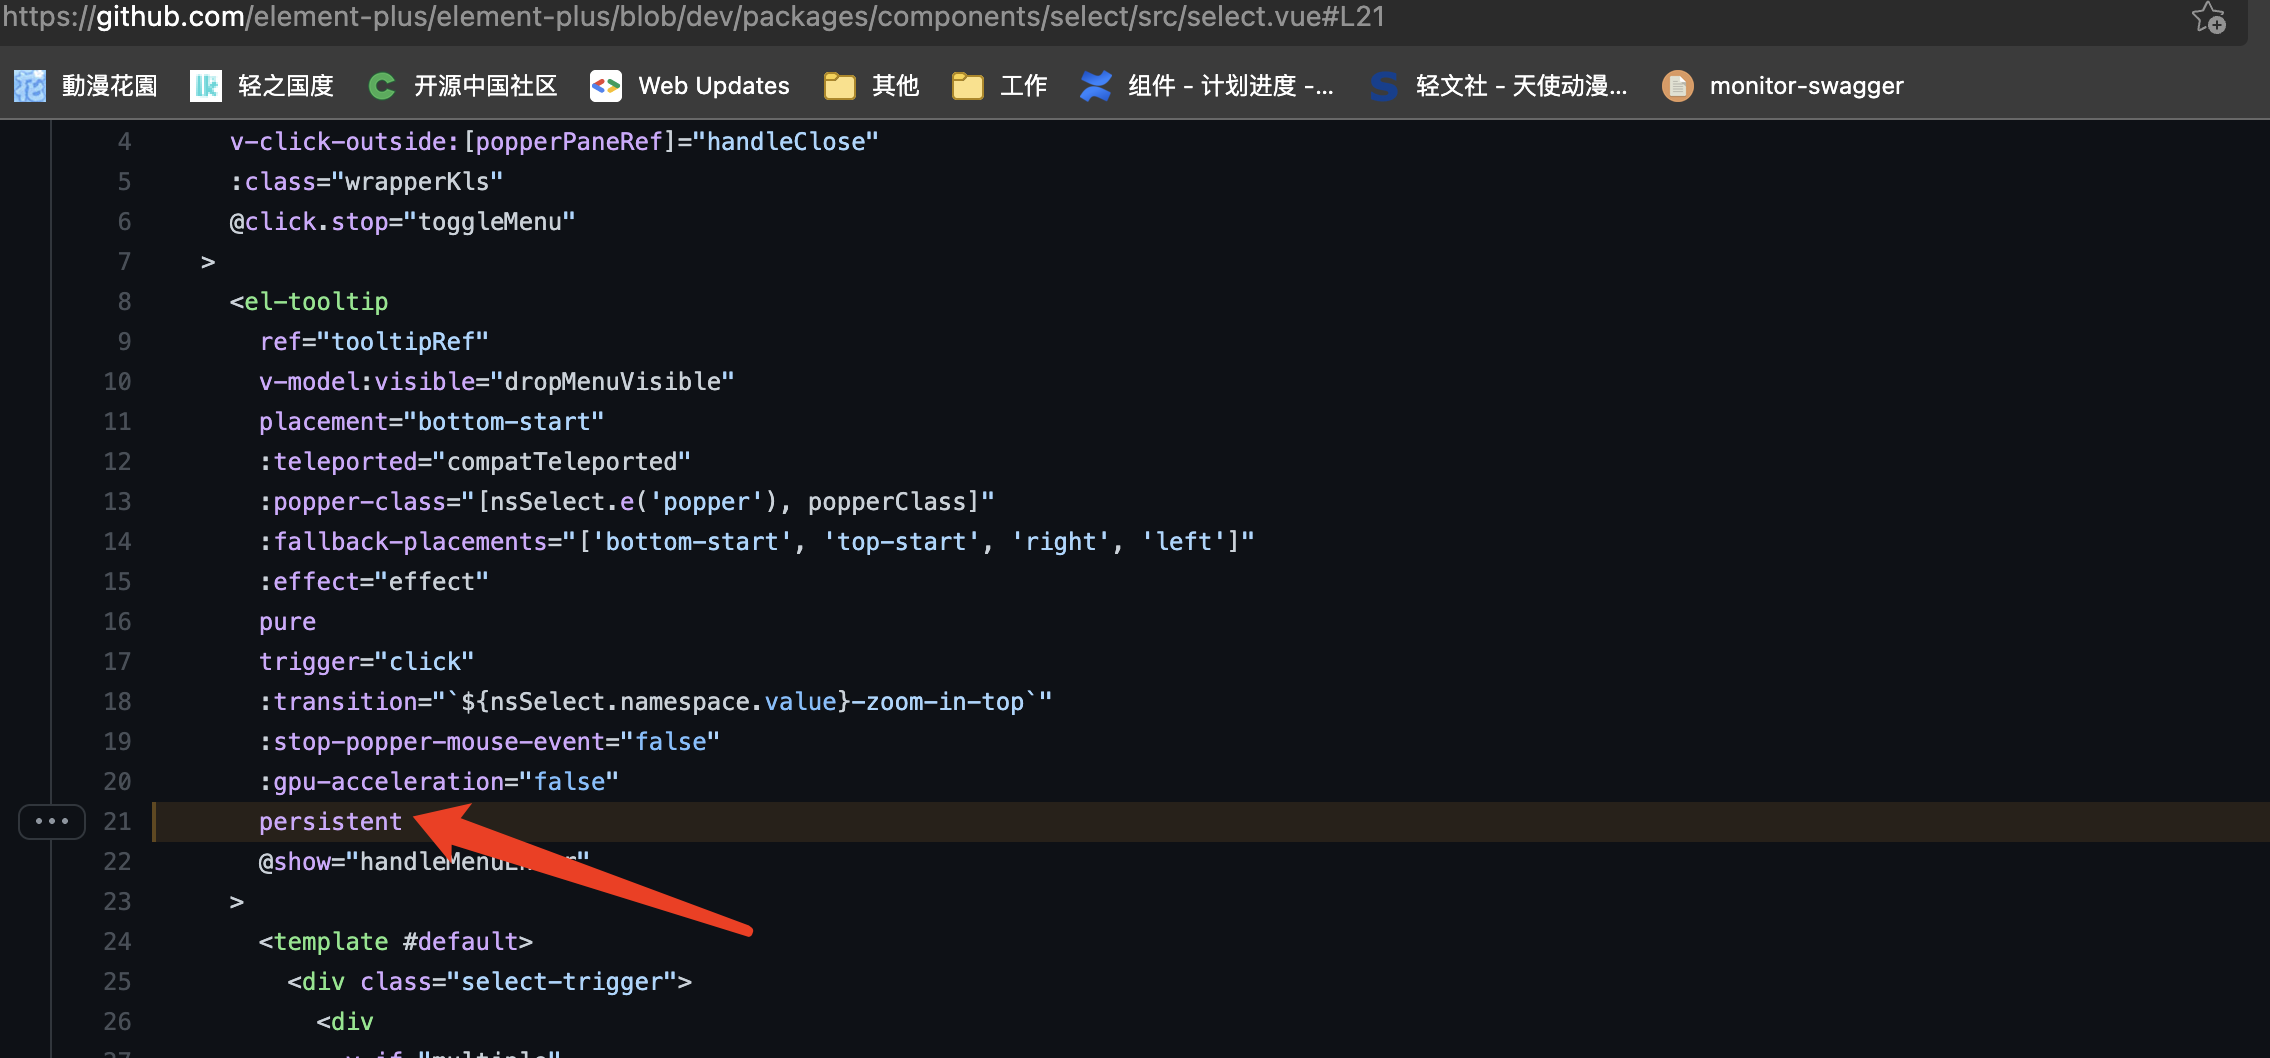
Task: Select the highlighted persistent attribute on line 21
Action: pos(330,821)
